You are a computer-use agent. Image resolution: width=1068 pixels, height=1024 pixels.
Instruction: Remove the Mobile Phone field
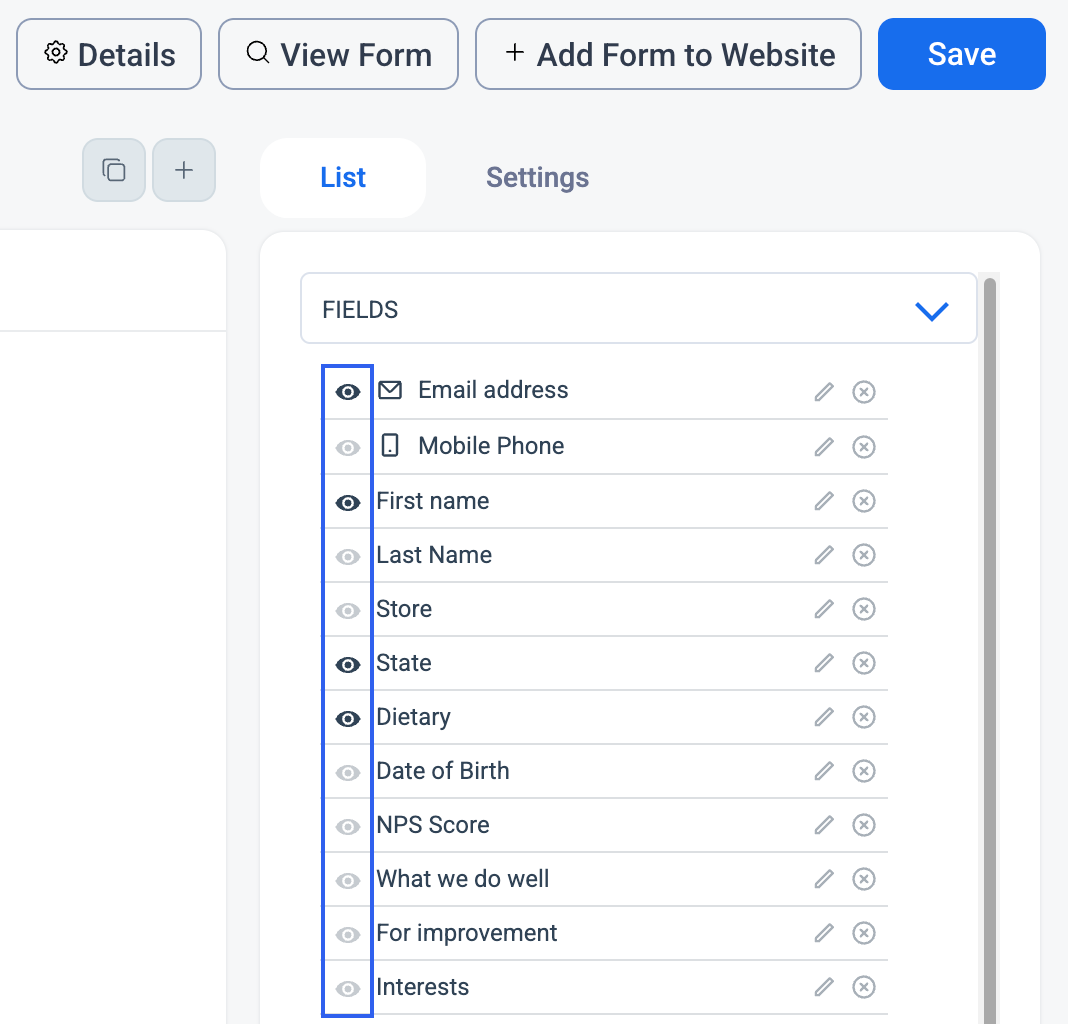[x=864, y=447]
